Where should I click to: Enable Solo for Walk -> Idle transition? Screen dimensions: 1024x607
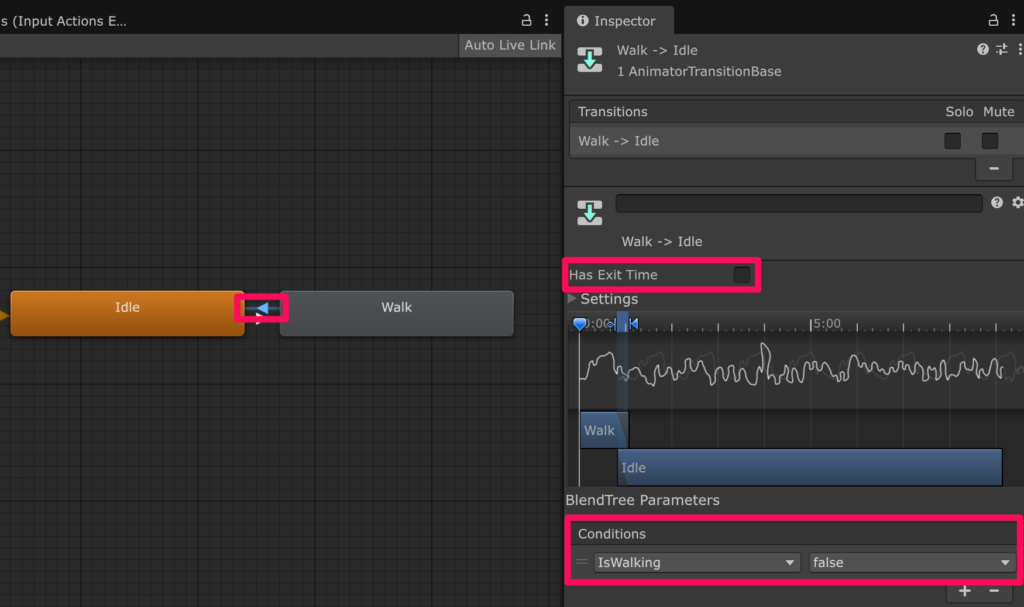click(x=952, y=141)
